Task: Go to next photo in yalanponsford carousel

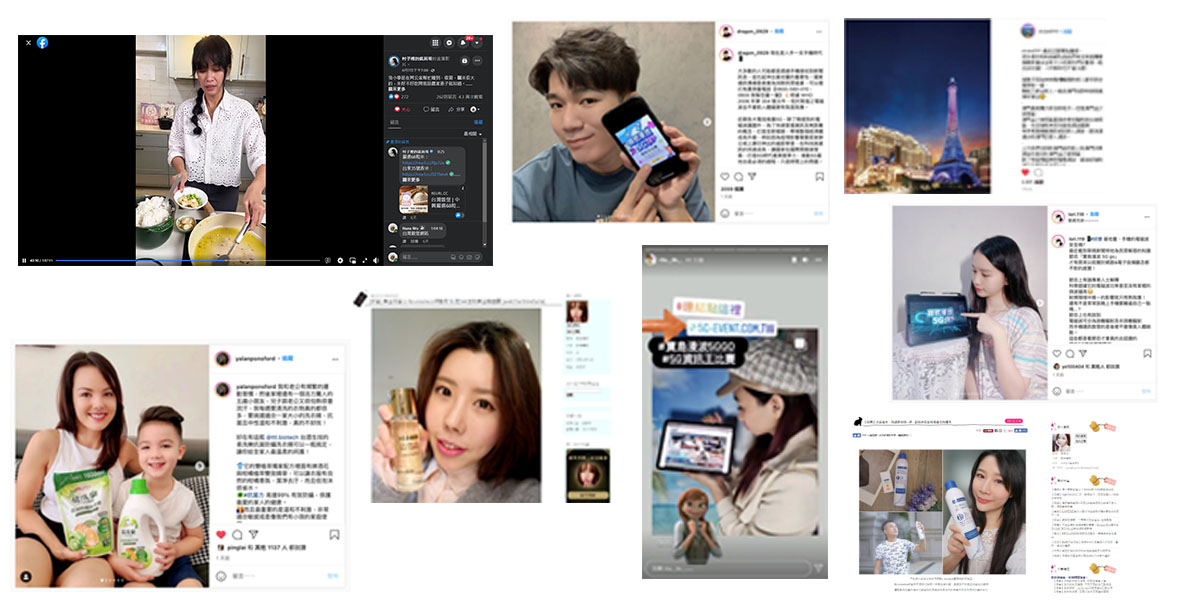Action: 198,467
